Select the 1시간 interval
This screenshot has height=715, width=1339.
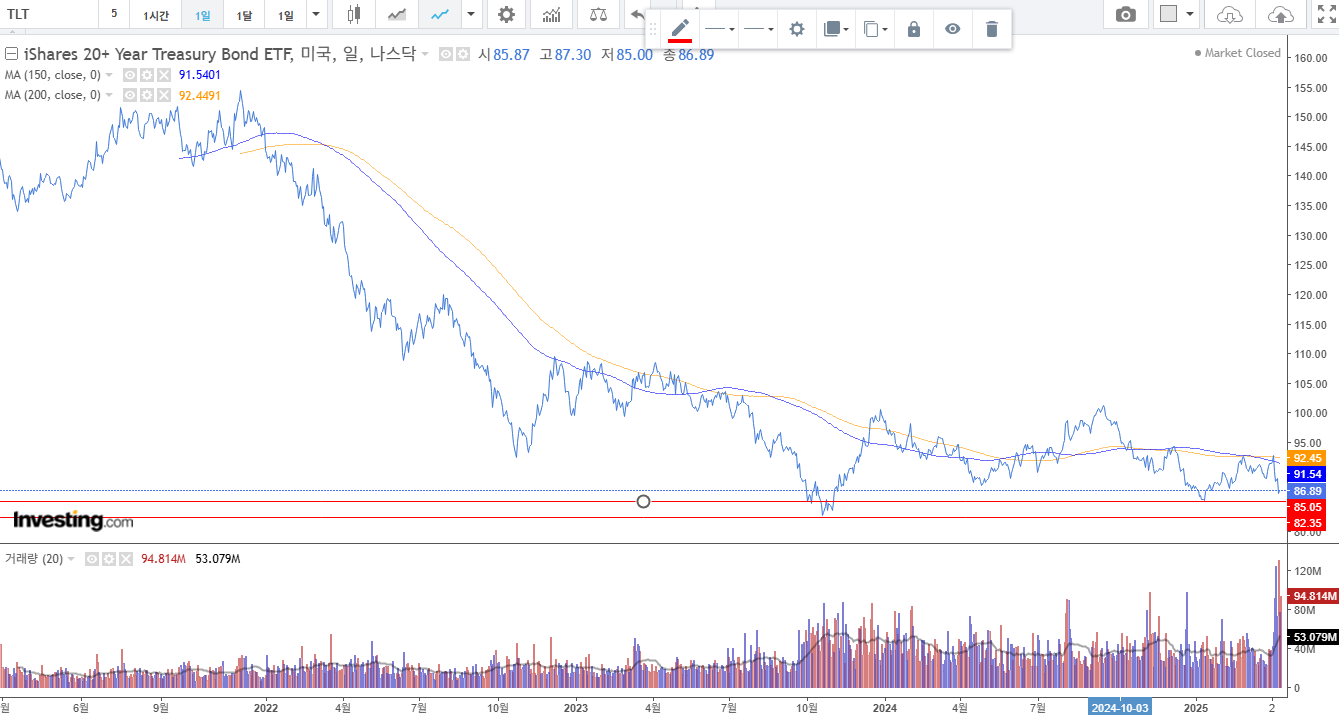pyautogui.click(x=155, y=14)
